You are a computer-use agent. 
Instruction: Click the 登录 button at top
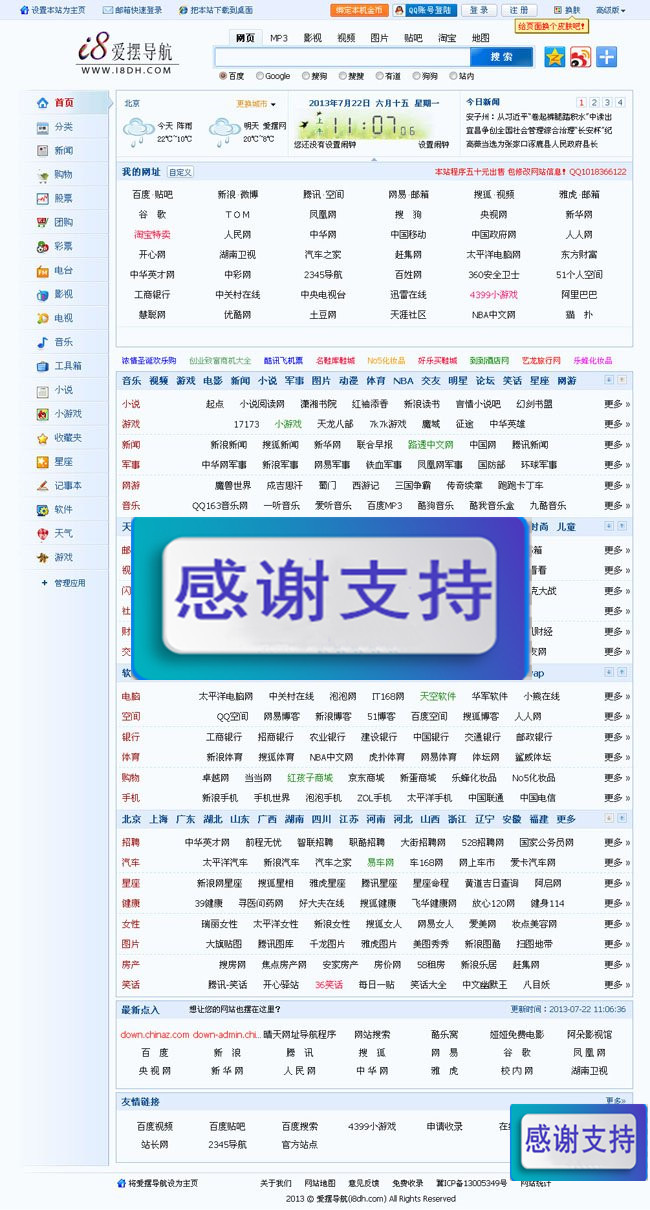coord(480,10)
